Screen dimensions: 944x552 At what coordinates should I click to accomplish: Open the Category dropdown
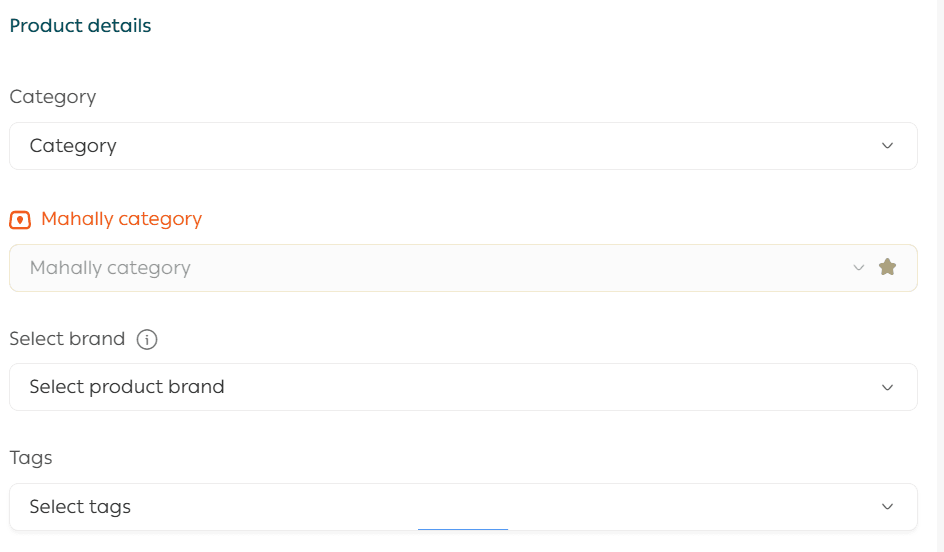click(462, 146)
